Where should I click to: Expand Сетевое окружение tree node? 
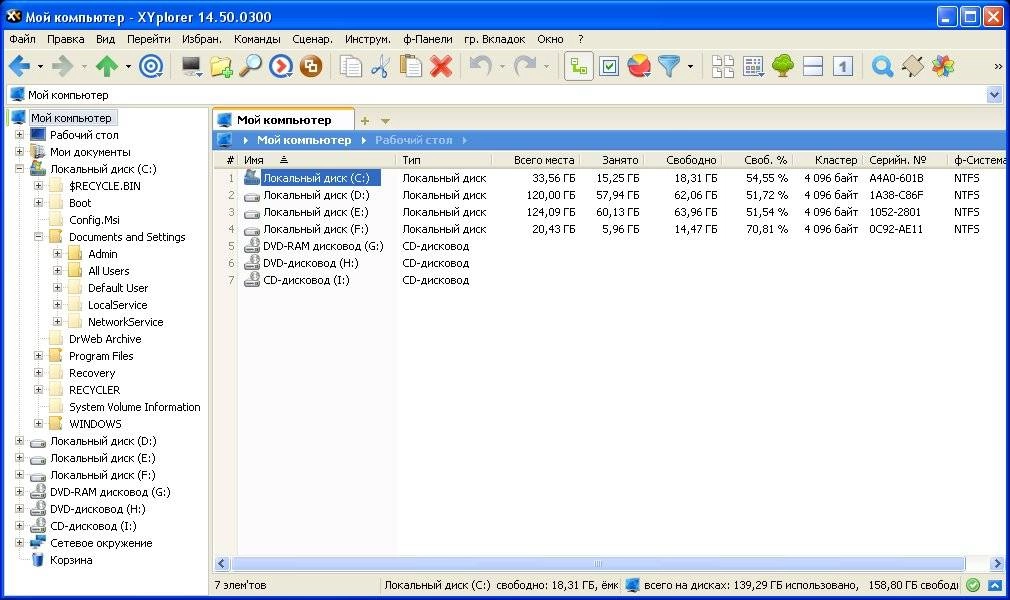[19, 543]
